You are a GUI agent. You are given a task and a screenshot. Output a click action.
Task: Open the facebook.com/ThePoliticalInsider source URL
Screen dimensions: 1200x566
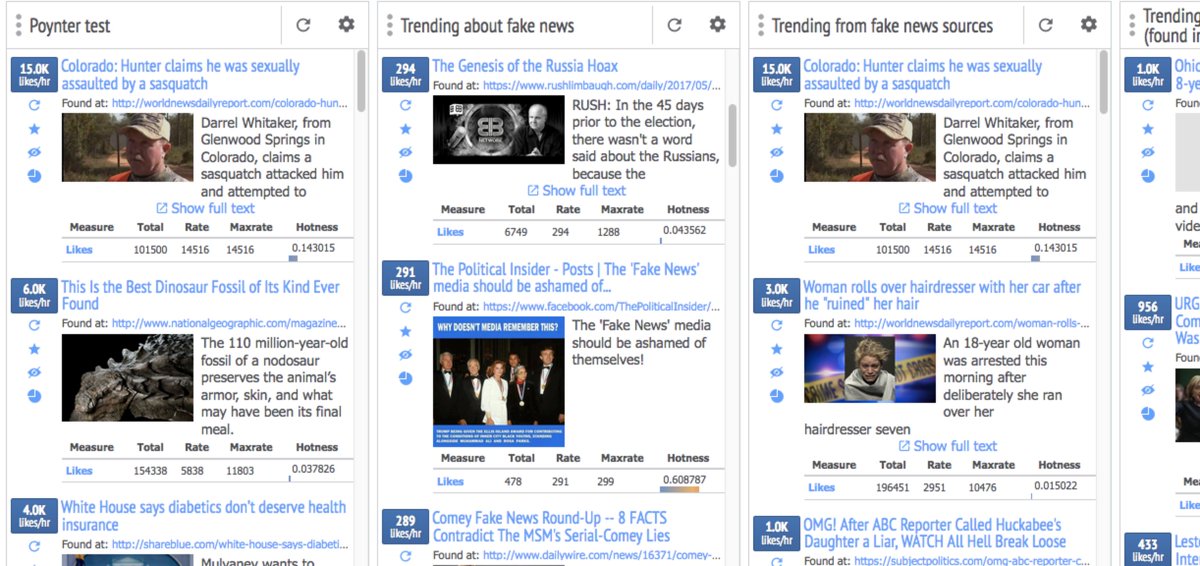pyautogui.click(x=602, y=306)
